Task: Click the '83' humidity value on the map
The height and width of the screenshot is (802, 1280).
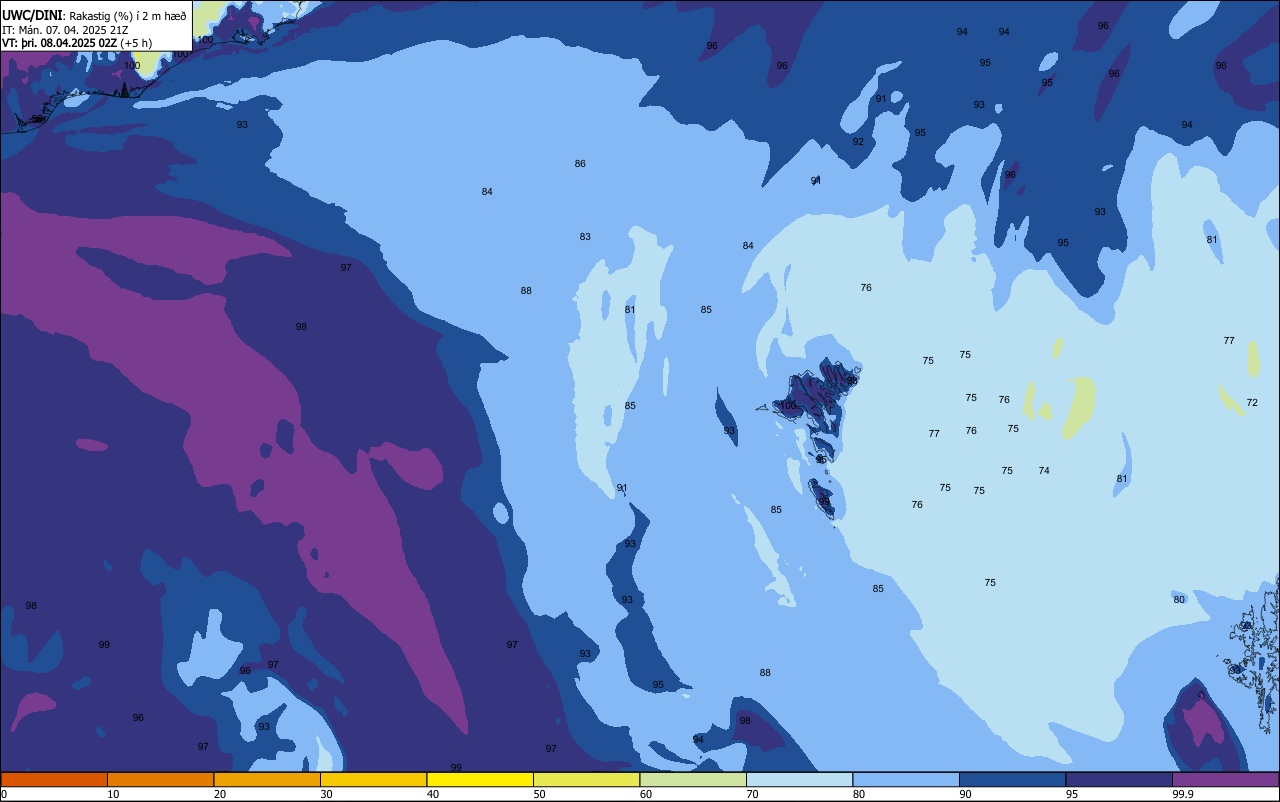Action: click(x=585, y=237)
